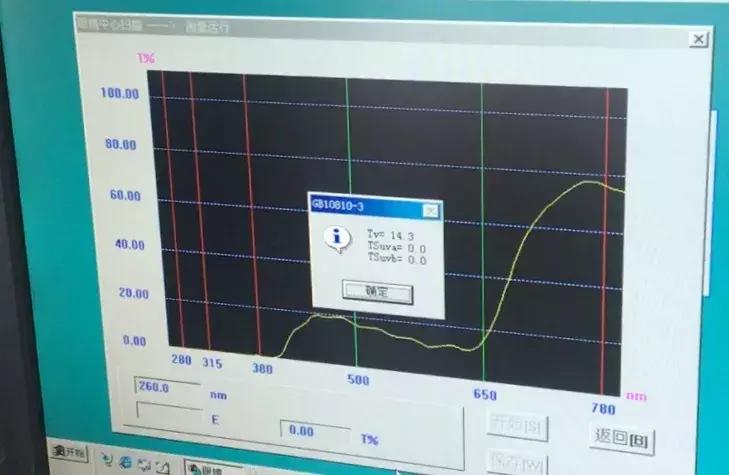Viewport: 729px width, 475px height.
Task: Click the greyed-out 保存[W] save button
Action: pos(517,462)
